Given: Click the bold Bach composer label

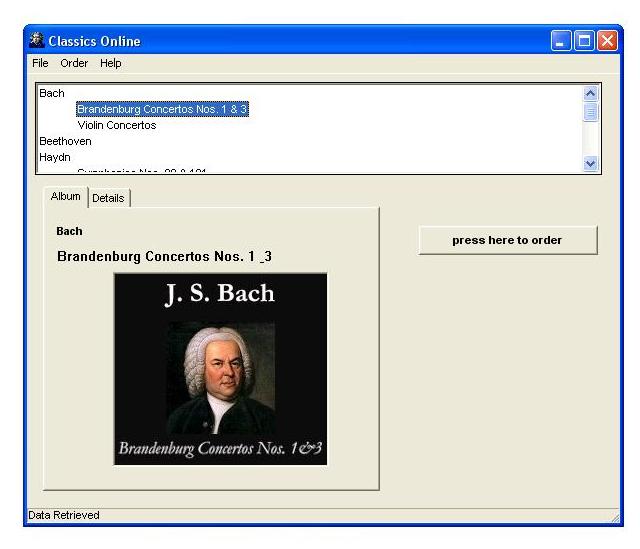Looking at the screenshot, I should pyautogui.click(x=69, y=231).
